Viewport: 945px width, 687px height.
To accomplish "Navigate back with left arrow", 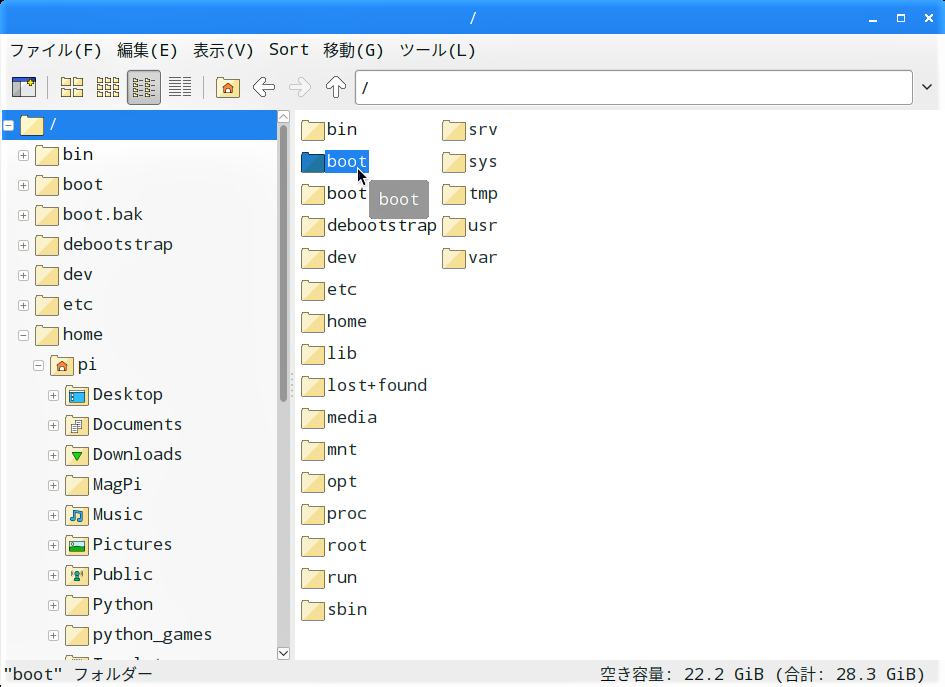I will (x=264, y=87).
